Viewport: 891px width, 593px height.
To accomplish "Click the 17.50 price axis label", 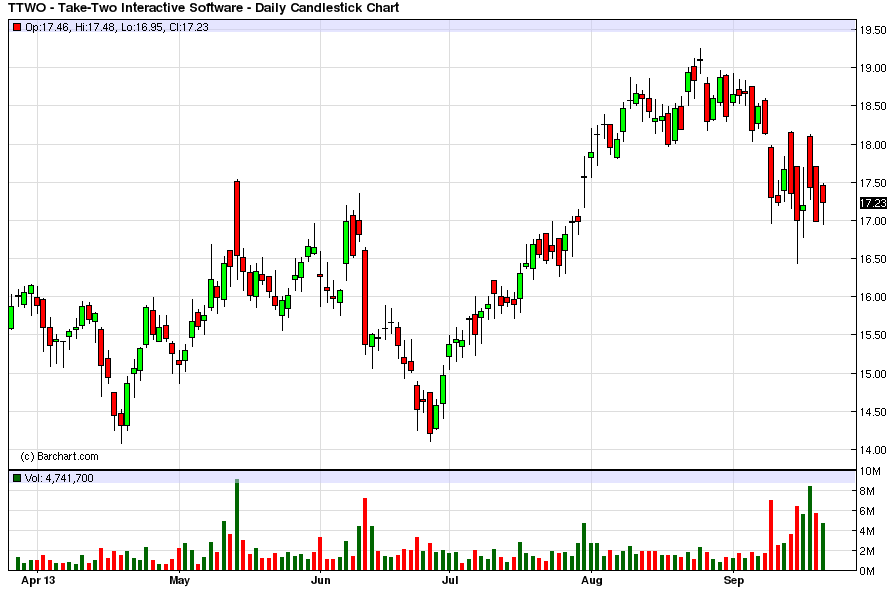I will point(872,183).
